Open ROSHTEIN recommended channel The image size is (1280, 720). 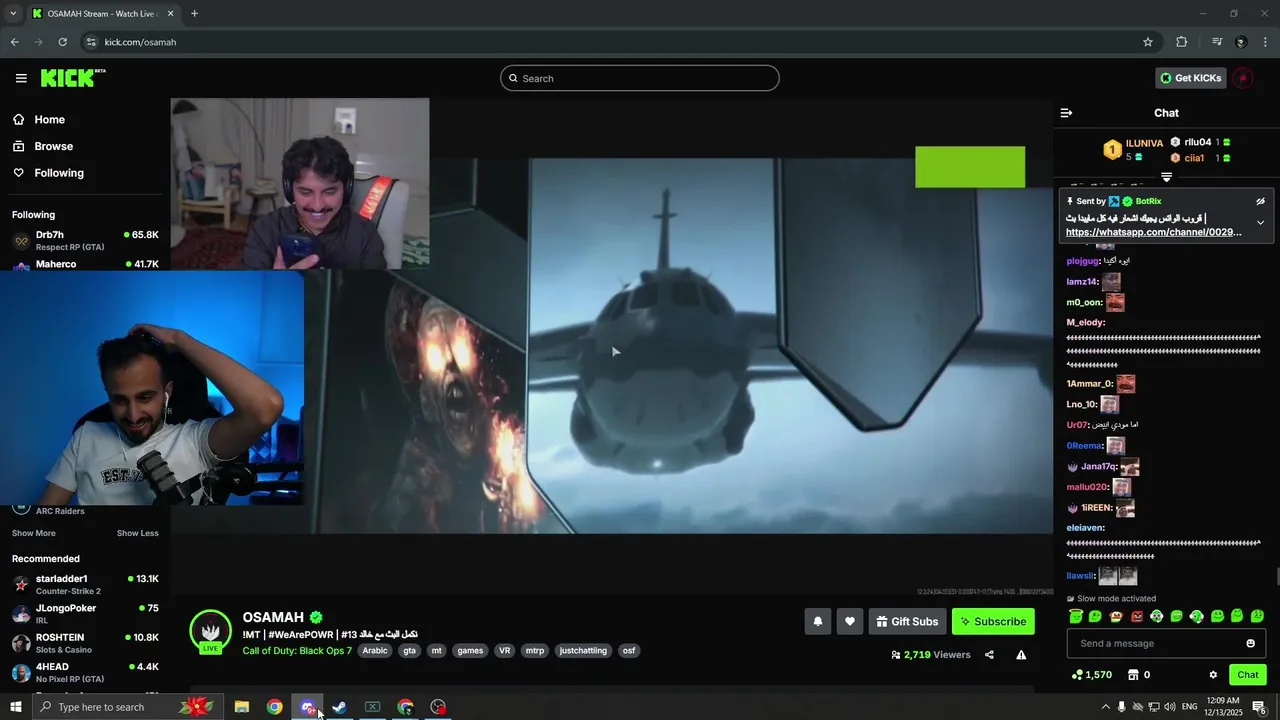(85, 643)
